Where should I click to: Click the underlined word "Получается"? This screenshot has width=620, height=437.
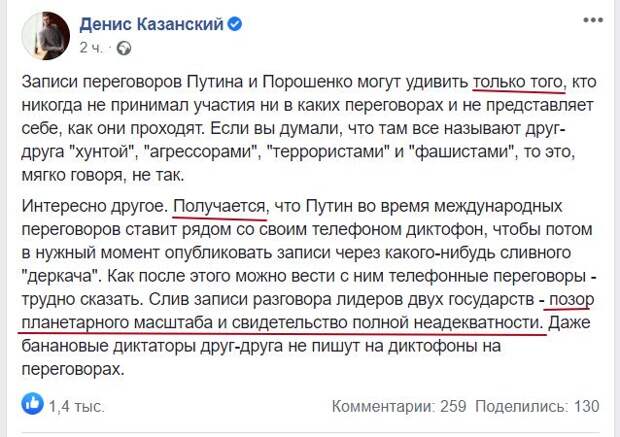(219, 206)
